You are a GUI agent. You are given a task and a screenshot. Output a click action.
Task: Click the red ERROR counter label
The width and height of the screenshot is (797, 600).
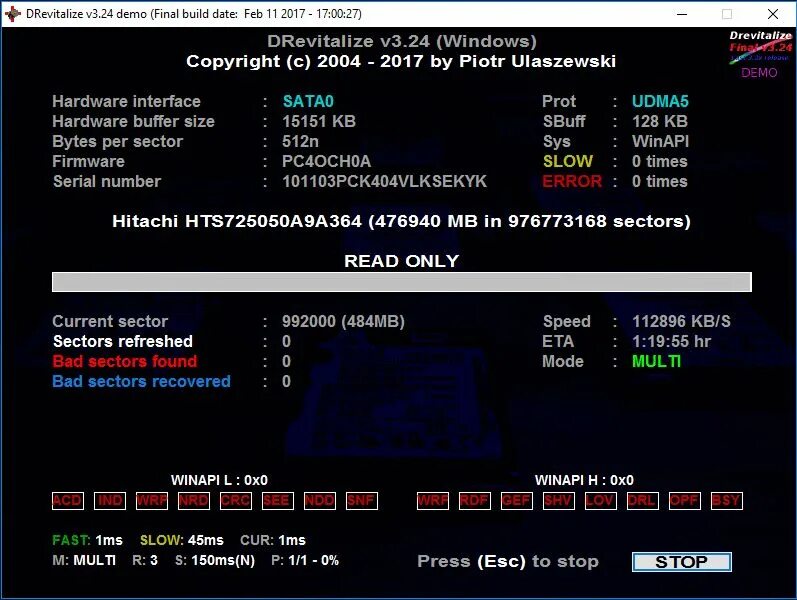572,182
